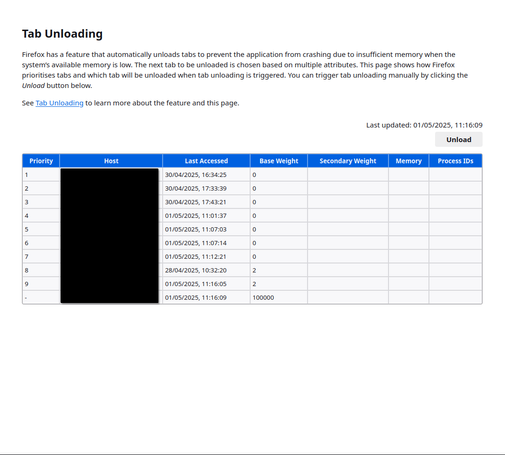This screenshot has height=455, width=505.
Task: Select the Secondary Weight column header
Action: 348,161
